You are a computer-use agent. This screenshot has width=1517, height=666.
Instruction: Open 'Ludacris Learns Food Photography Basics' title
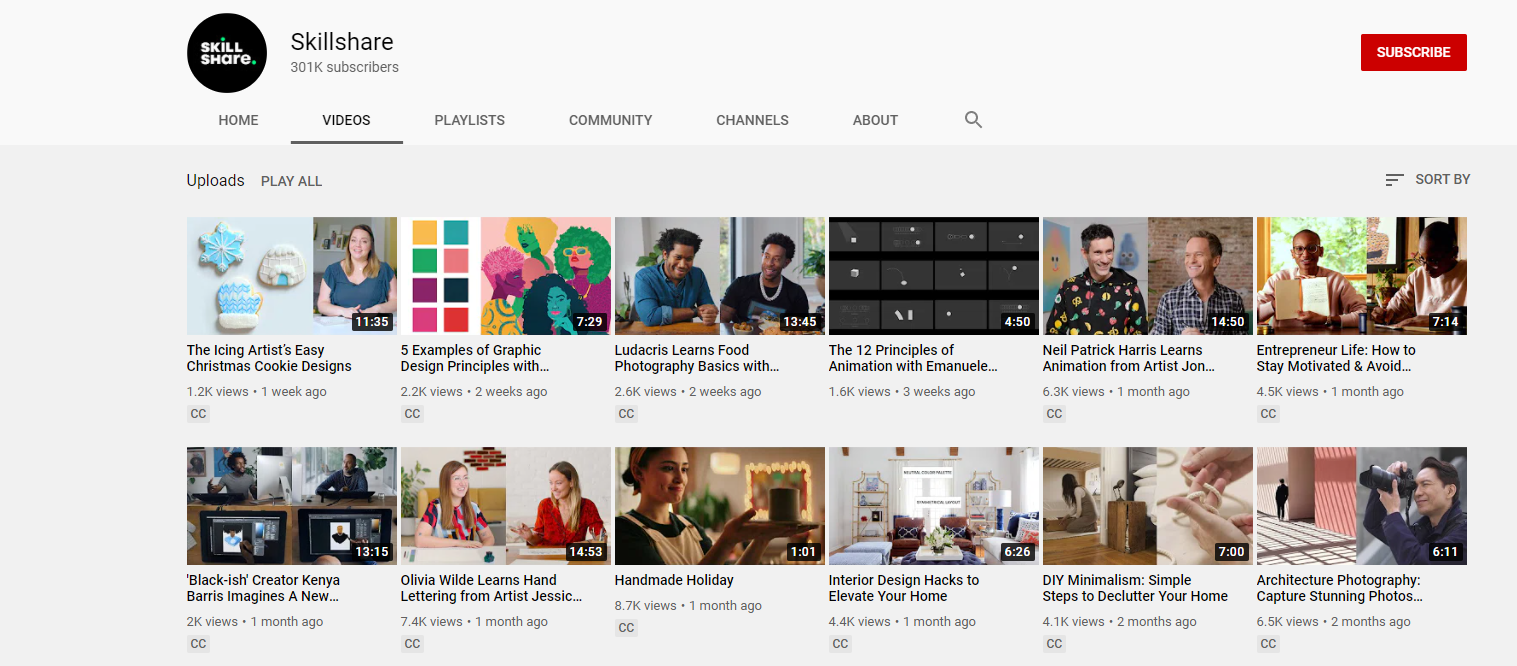pos(697,358)
